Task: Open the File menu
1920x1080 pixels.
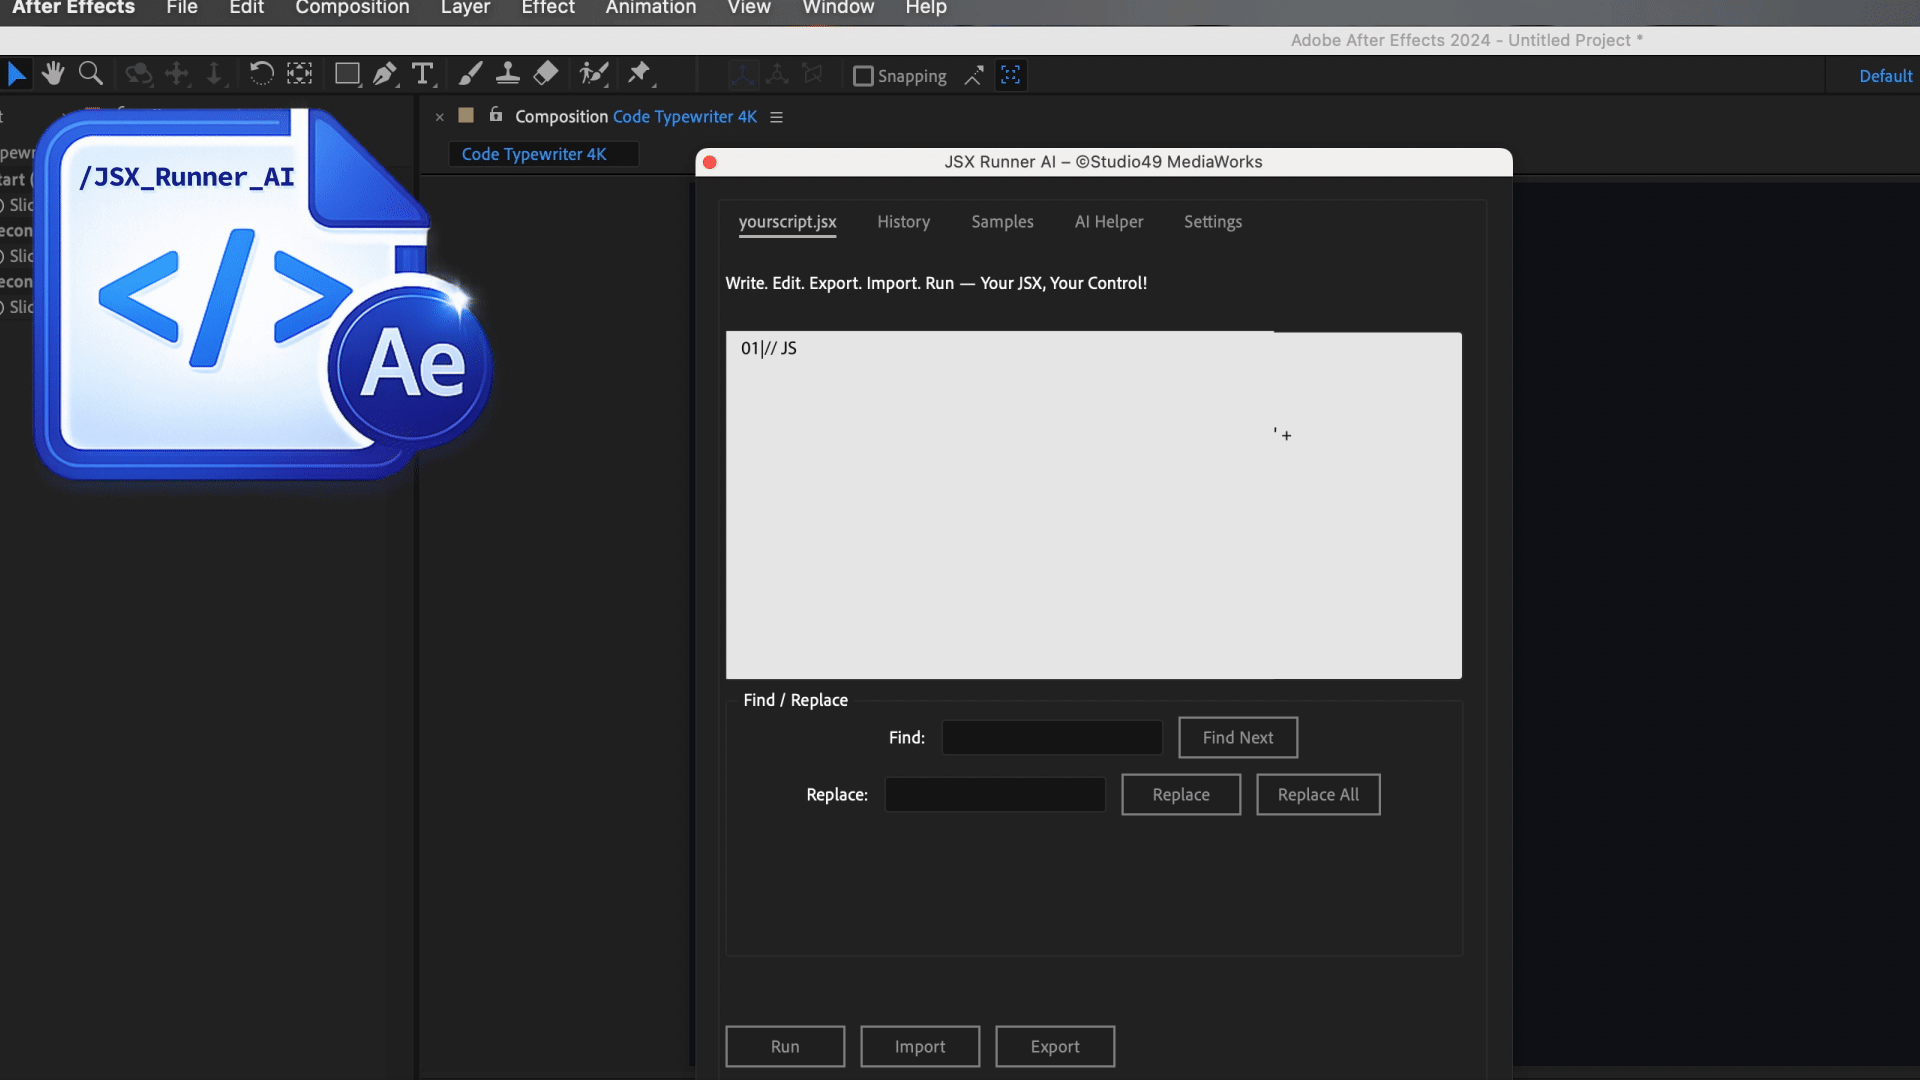Action: point(182,8)
